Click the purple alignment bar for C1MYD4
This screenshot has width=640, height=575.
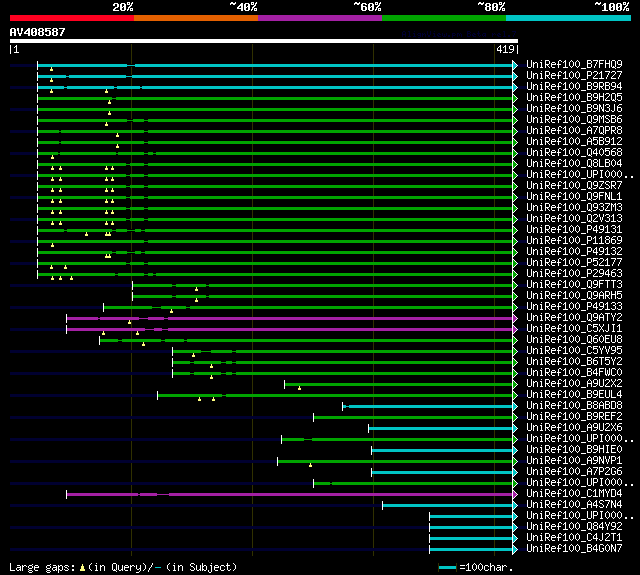point(289,495)
